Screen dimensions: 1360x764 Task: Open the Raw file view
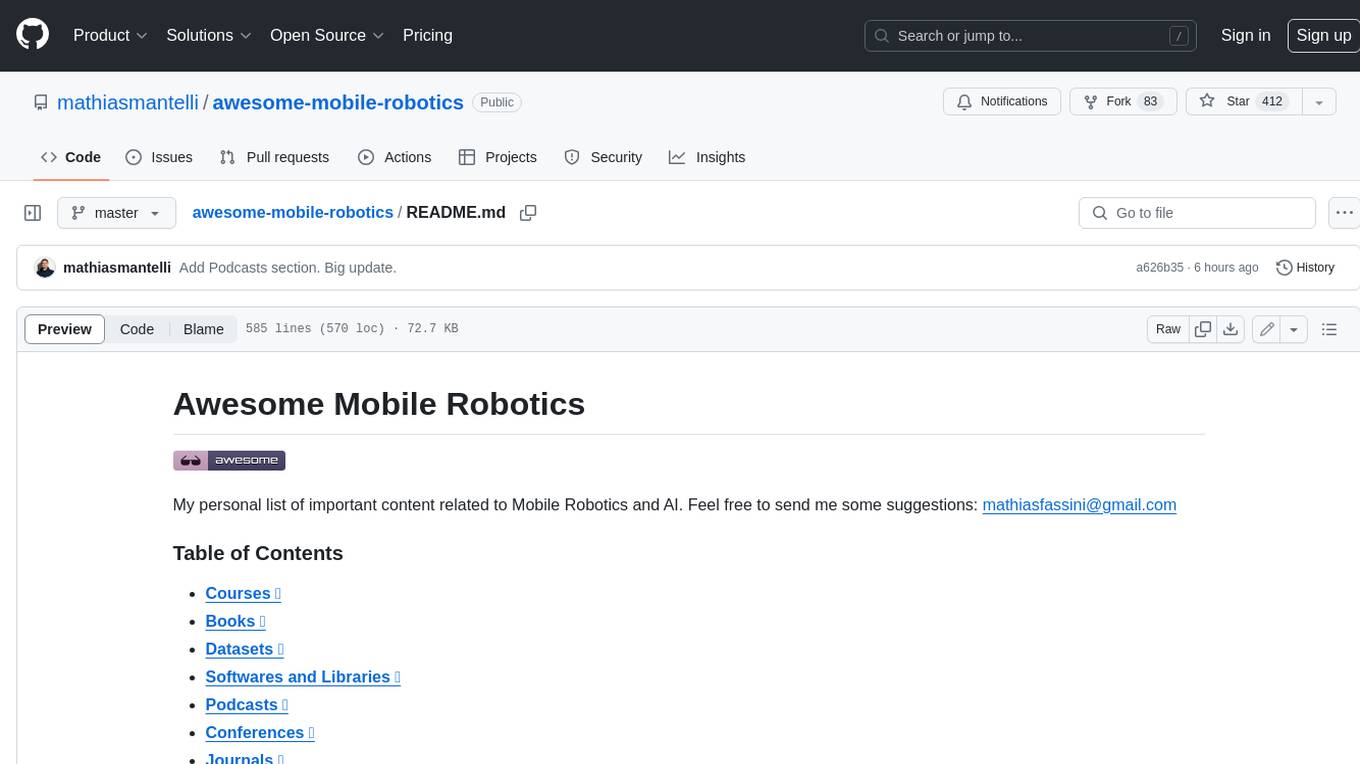(1168, 329)
